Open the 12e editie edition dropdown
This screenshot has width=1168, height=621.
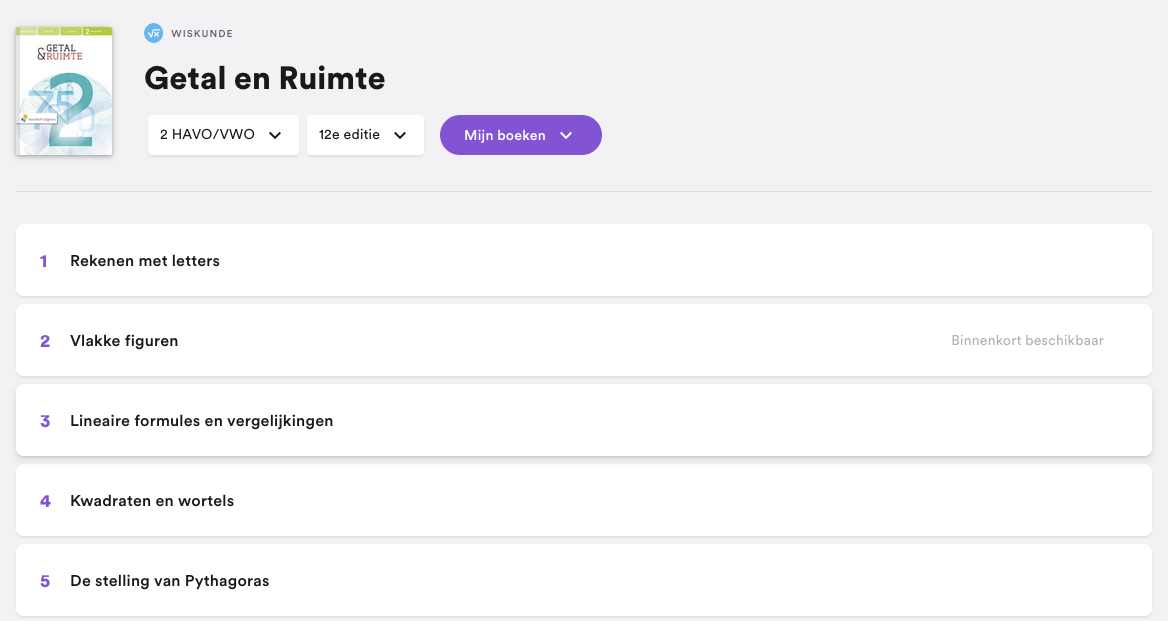365,135
